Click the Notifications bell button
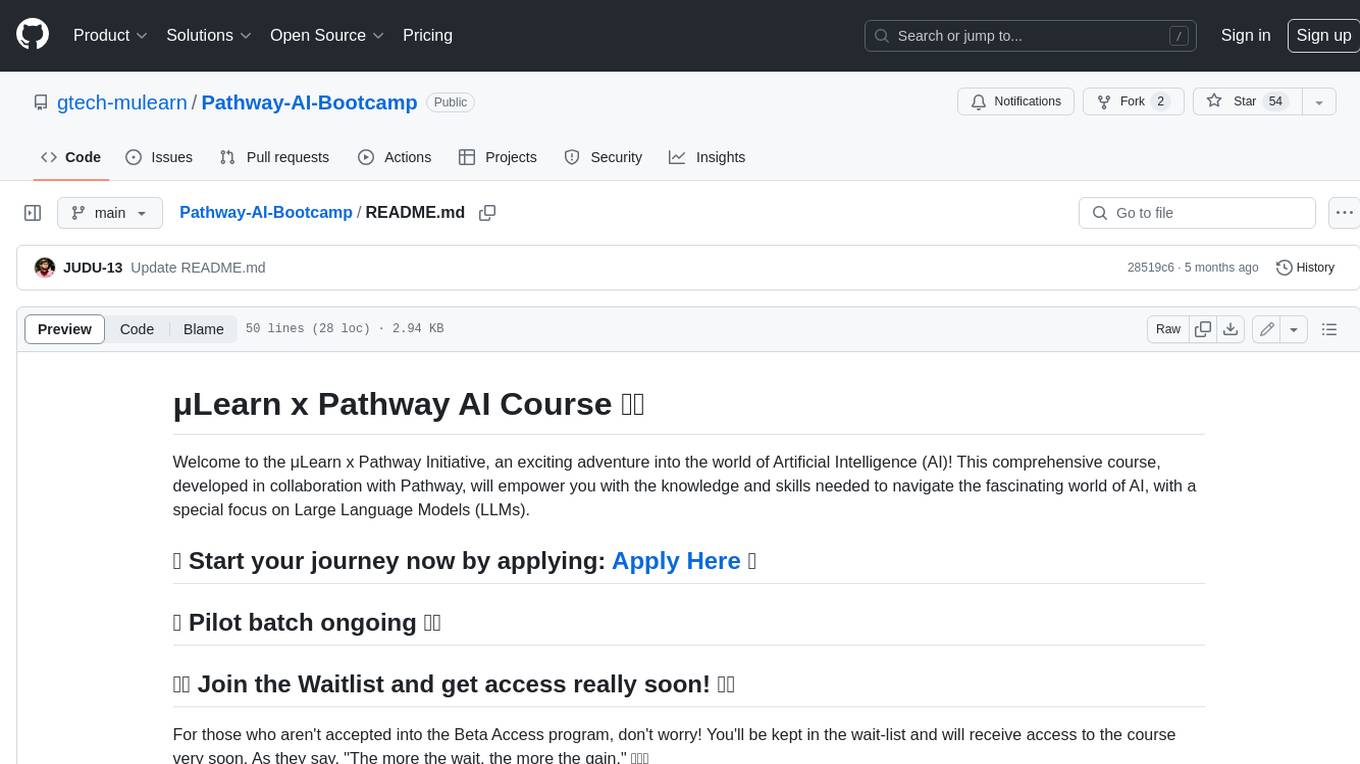 pos(1016,102)
